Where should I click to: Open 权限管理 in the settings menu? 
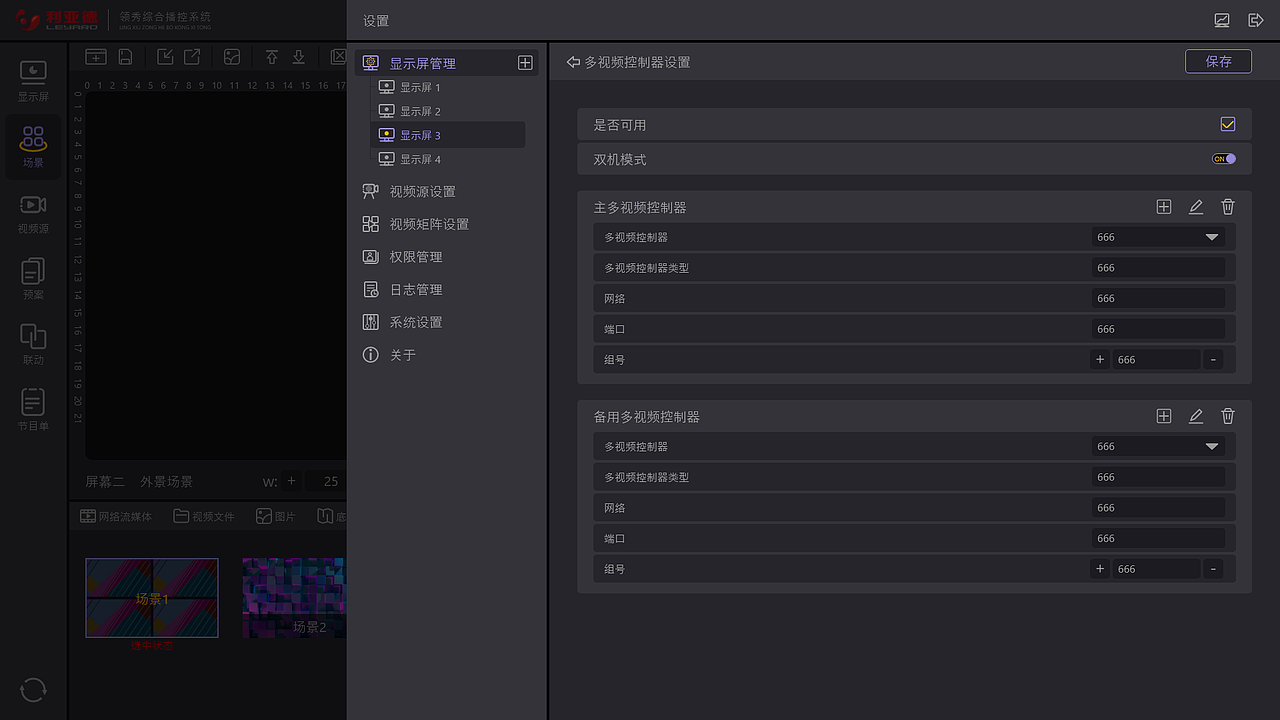coord(402,257)
